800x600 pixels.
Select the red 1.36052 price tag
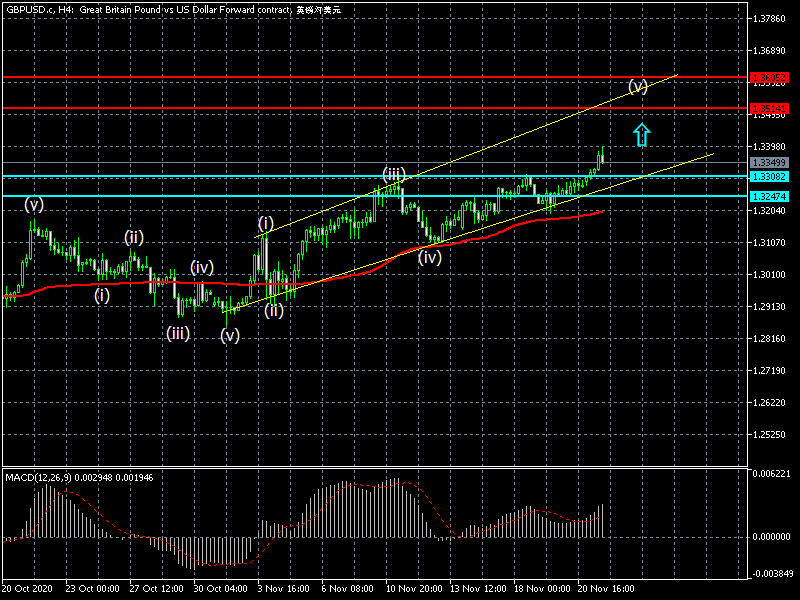(x=769, y=78)
